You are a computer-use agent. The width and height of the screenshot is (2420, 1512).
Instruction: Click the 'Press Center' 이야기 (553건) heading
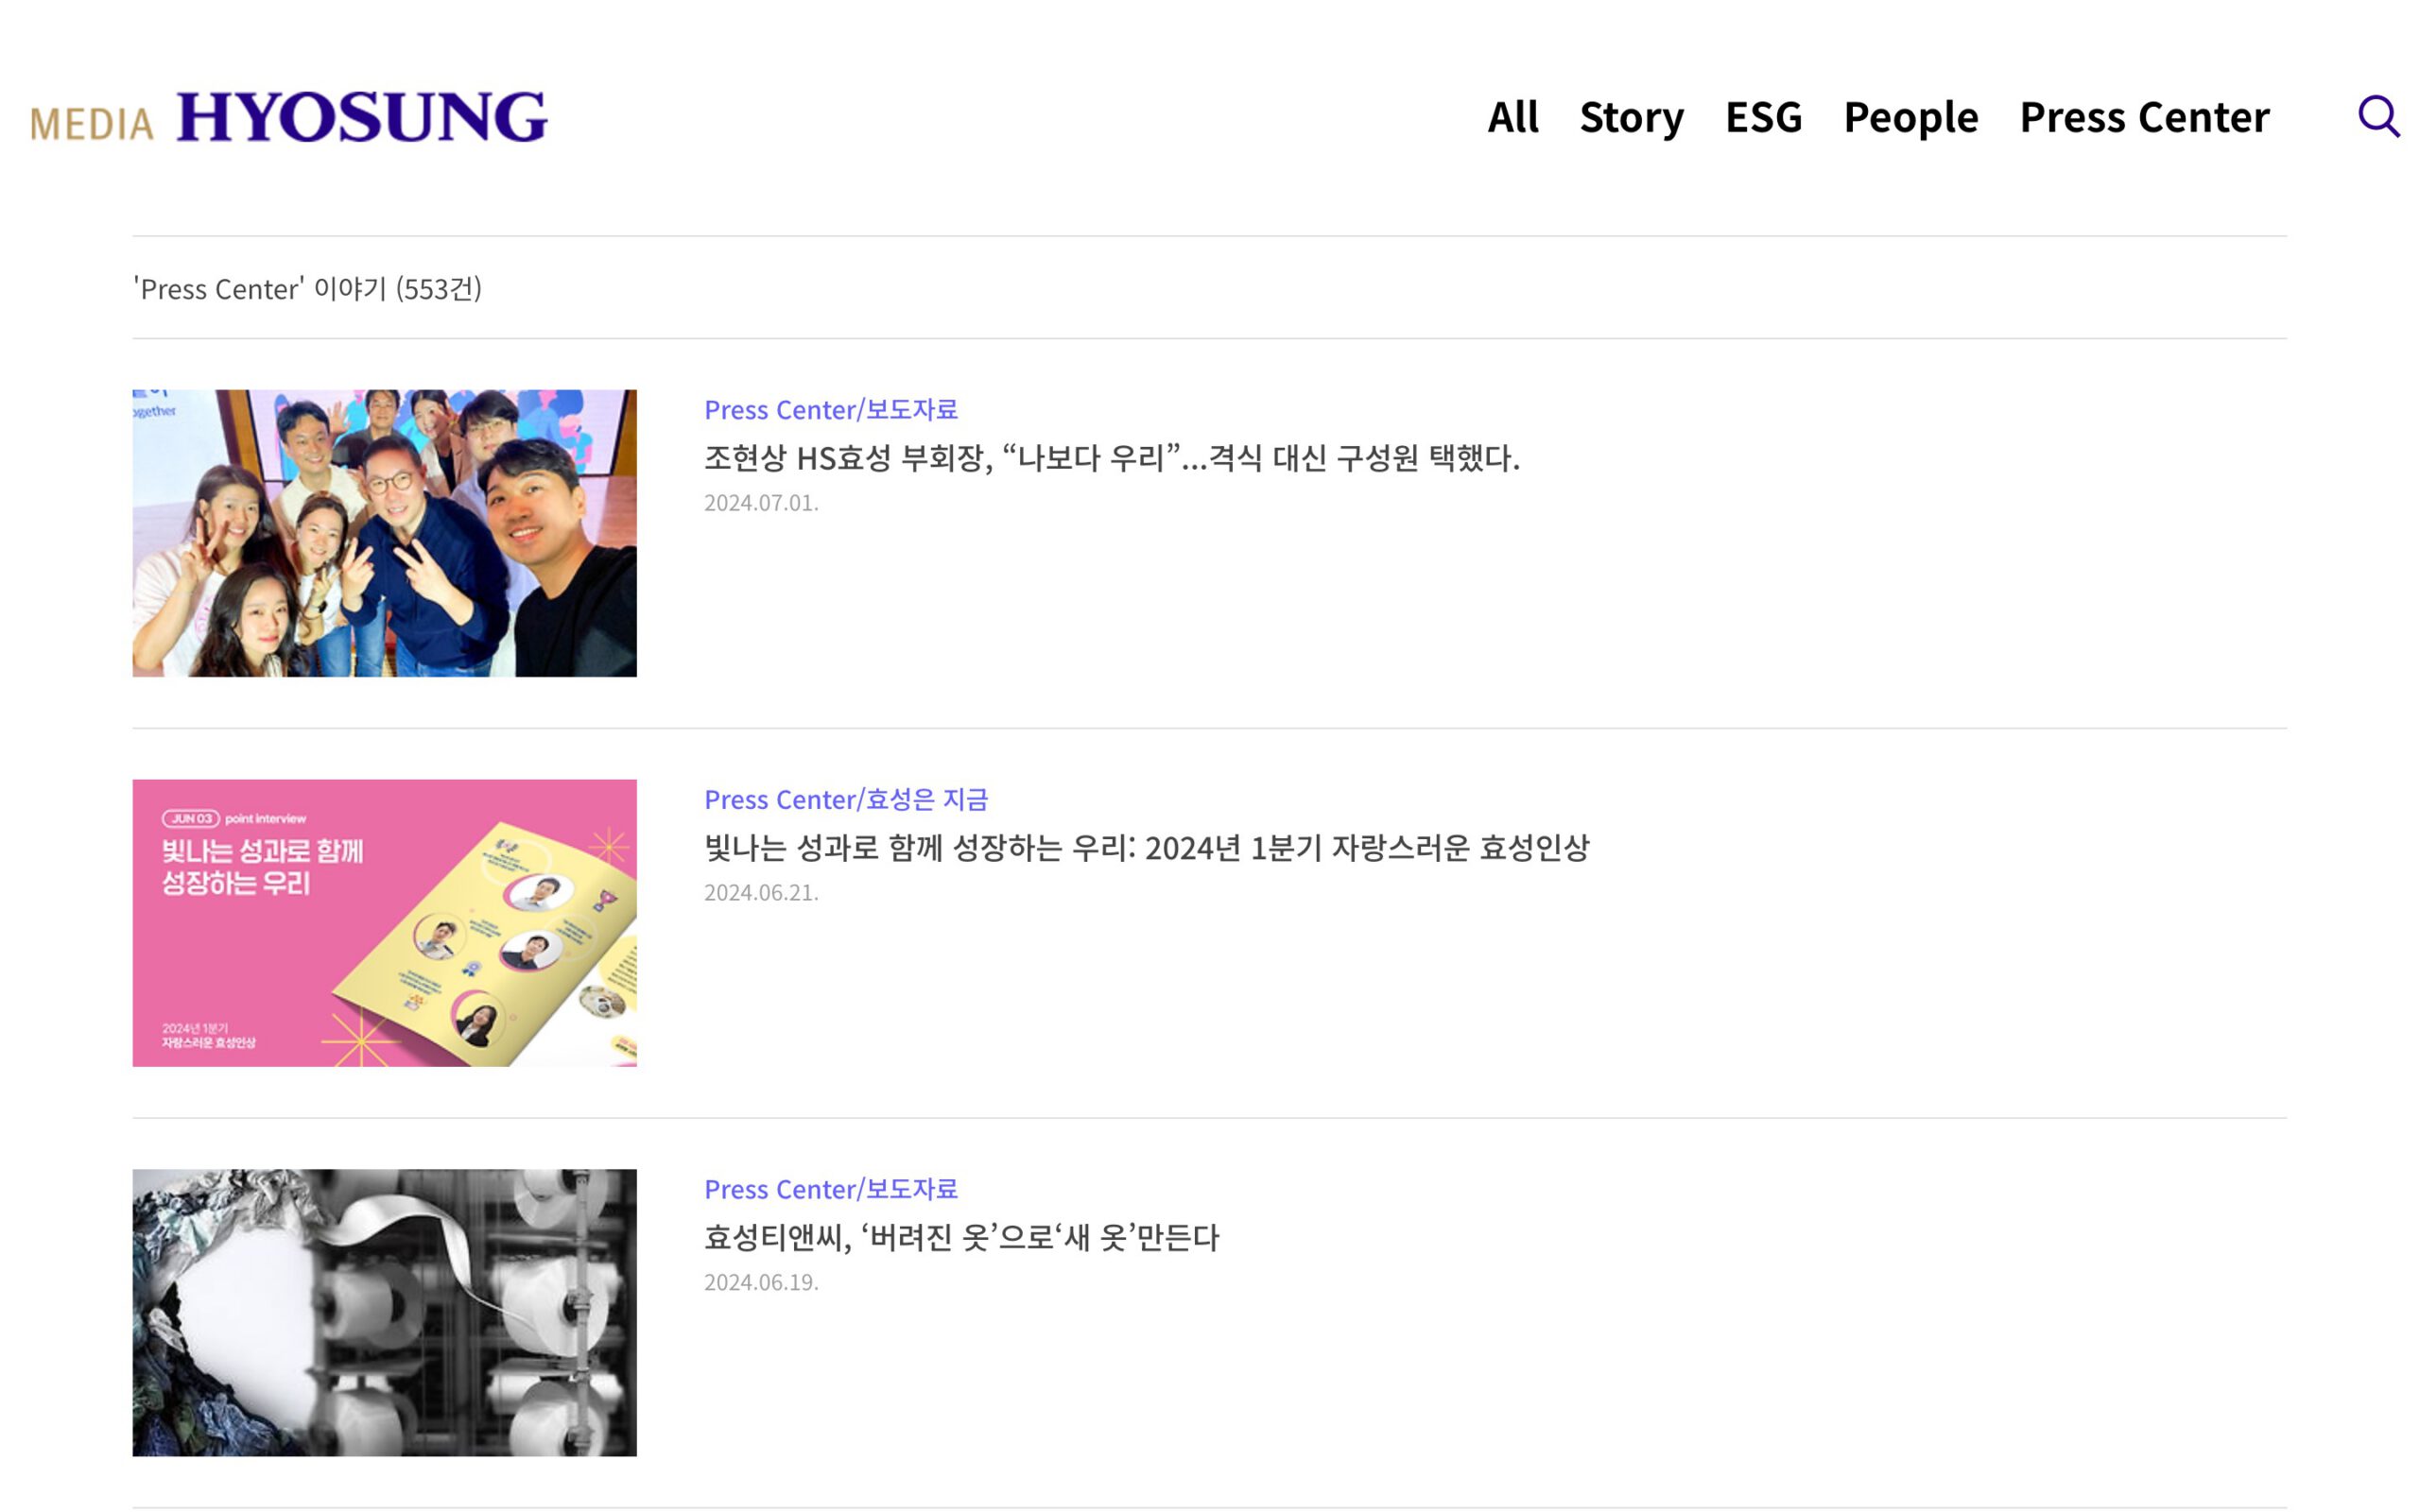click(307, 289)
